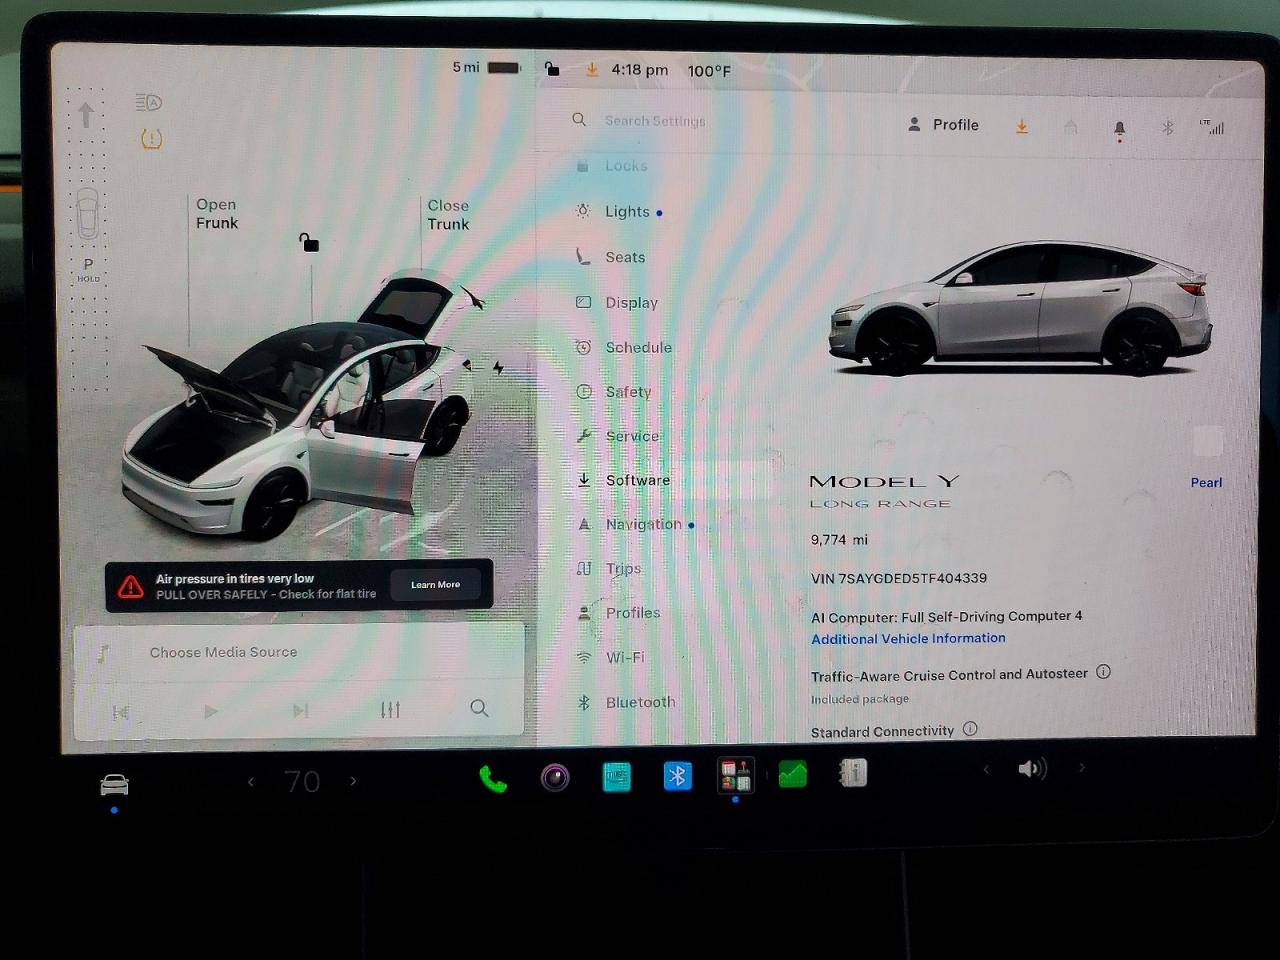Tap Learn More on tire pressure alert
Viewport: 1280px width, 960px height.
point(436,585)
